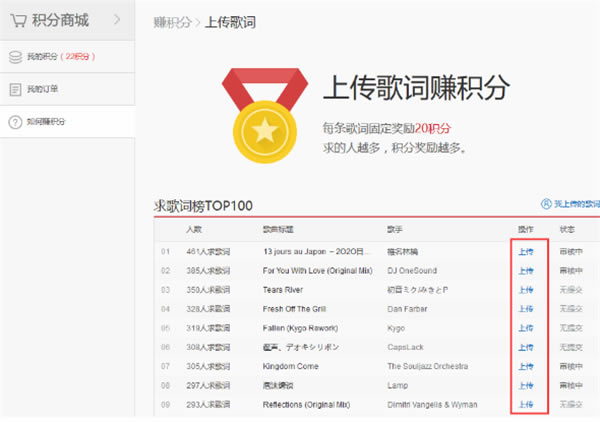Click artist name CapsLack
The height and width of the screenshot is (422, 600).
tap(405, 347)
